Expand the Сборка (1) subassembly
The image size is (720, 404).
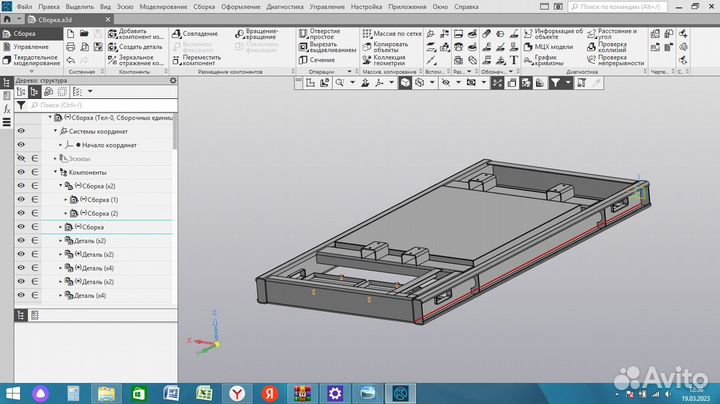click(x=66, y=200)
